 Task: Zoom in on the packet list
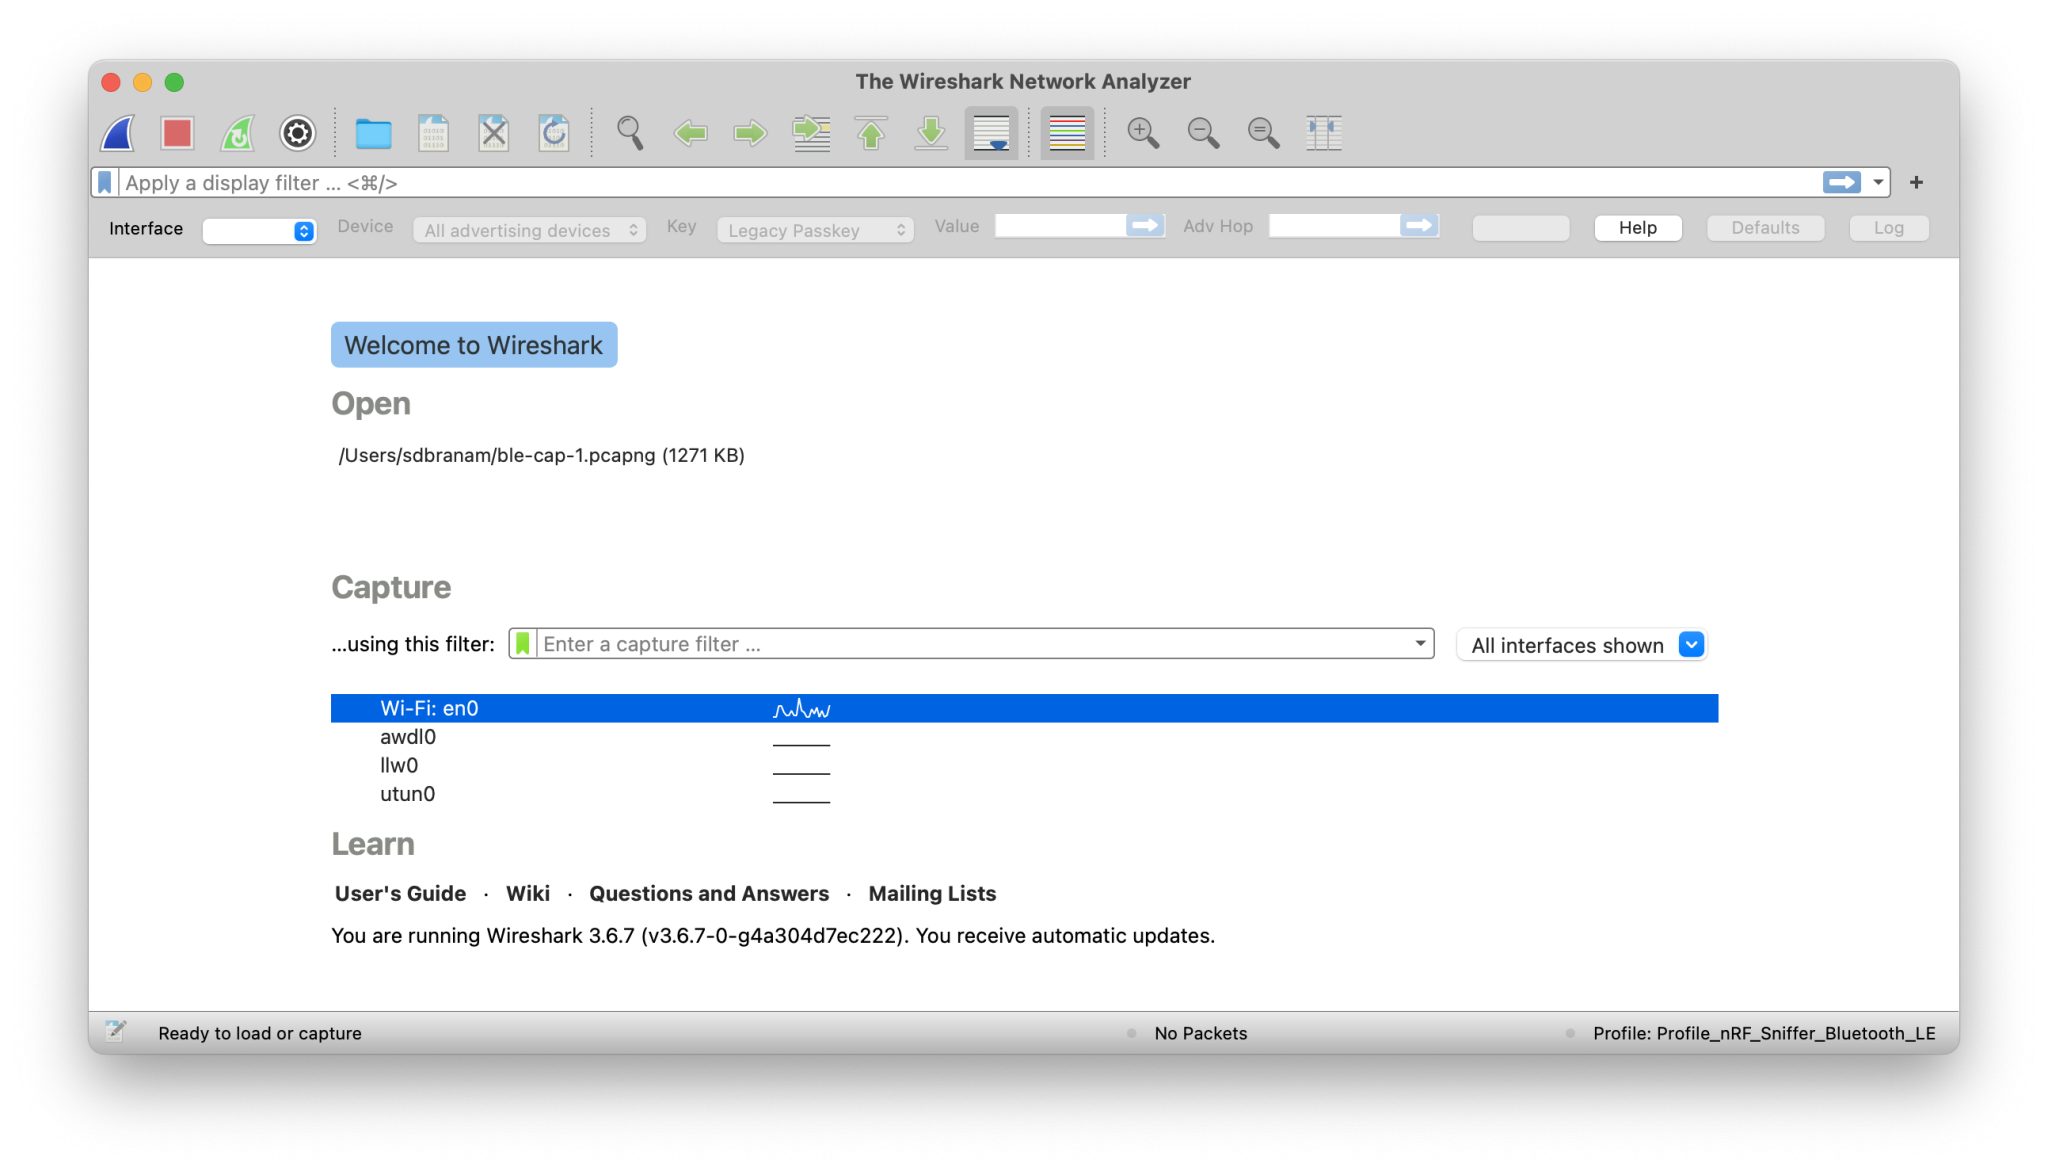point(1144,133)
